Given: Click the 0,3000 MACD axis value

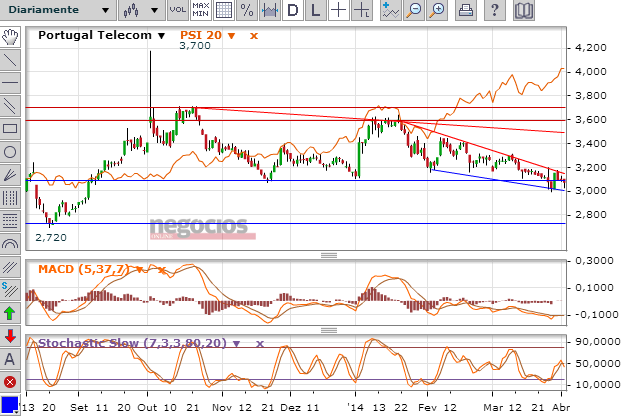Looking at the screenshot, I should tap(594, 261).
